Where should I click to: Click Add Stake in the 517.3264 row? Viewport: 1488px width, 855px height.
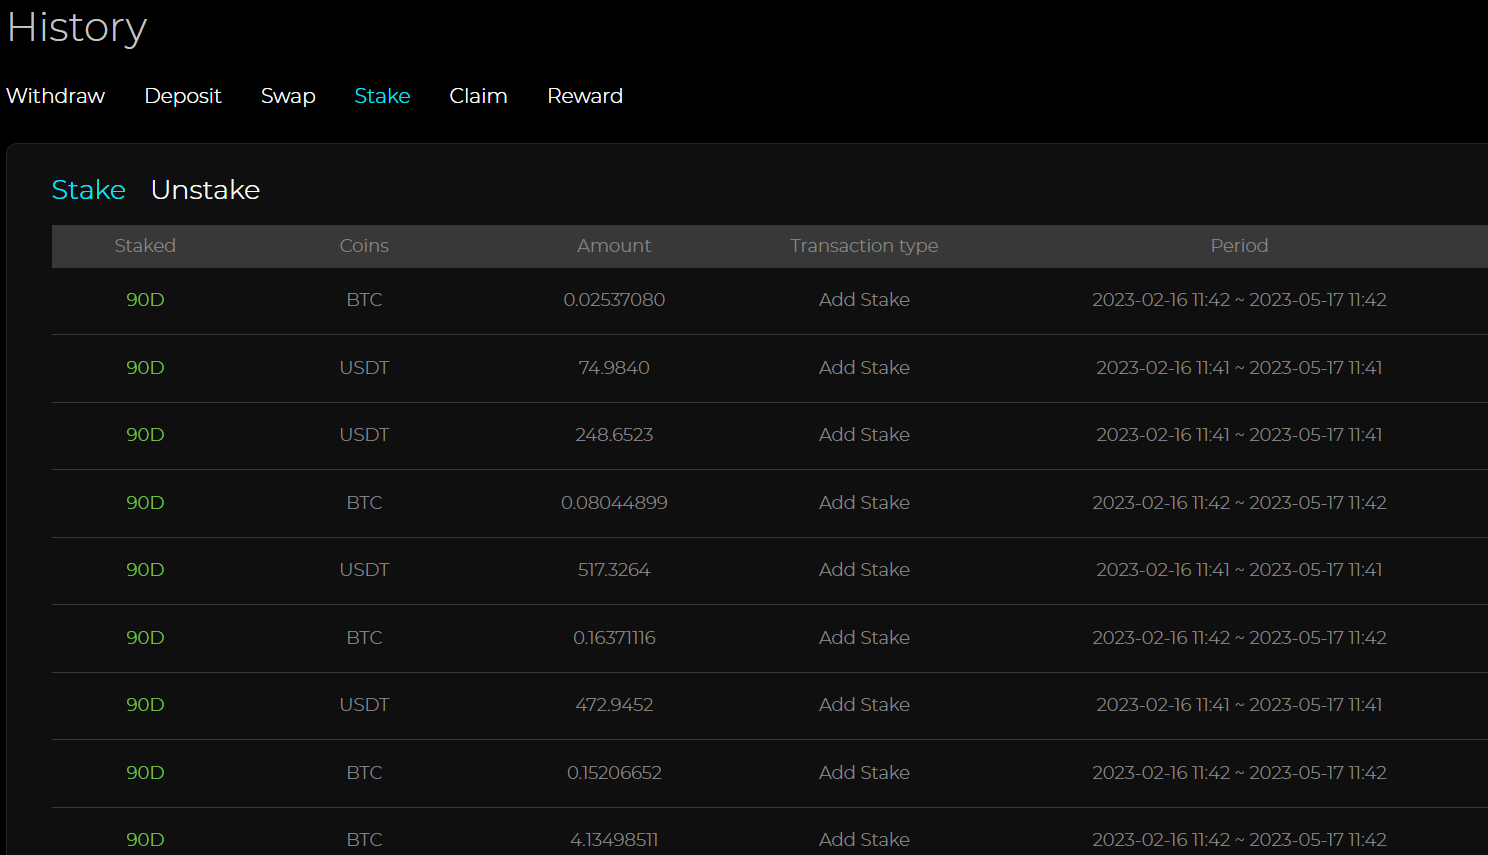point(864,570)
